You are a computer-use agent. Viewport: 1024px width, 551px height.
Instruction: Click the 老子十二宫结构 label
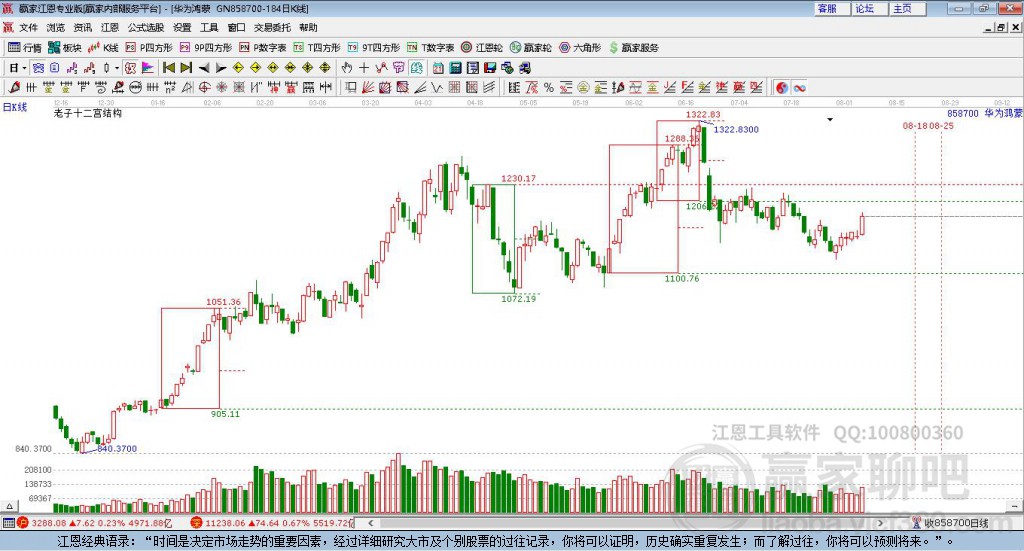click(88, 113)
